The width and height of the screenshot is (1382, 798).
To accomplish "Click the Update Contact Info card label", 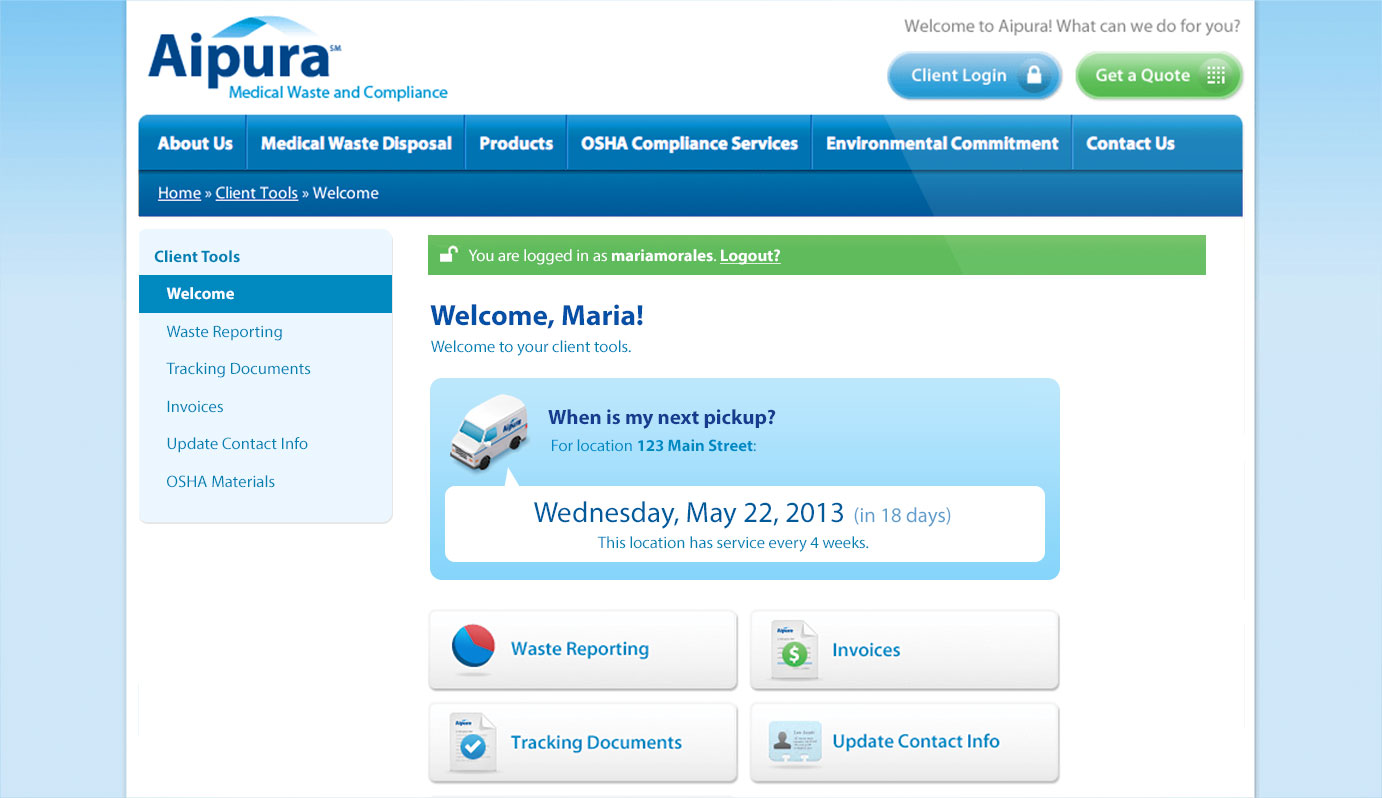I will (916, 742).
